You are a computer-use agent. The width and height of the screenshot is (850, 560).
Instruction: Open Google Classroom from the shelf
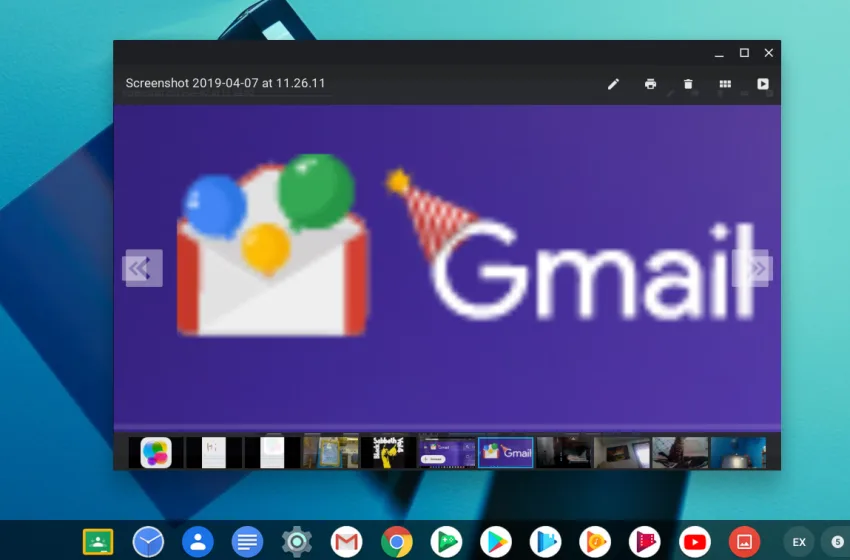tap(98, 542)
